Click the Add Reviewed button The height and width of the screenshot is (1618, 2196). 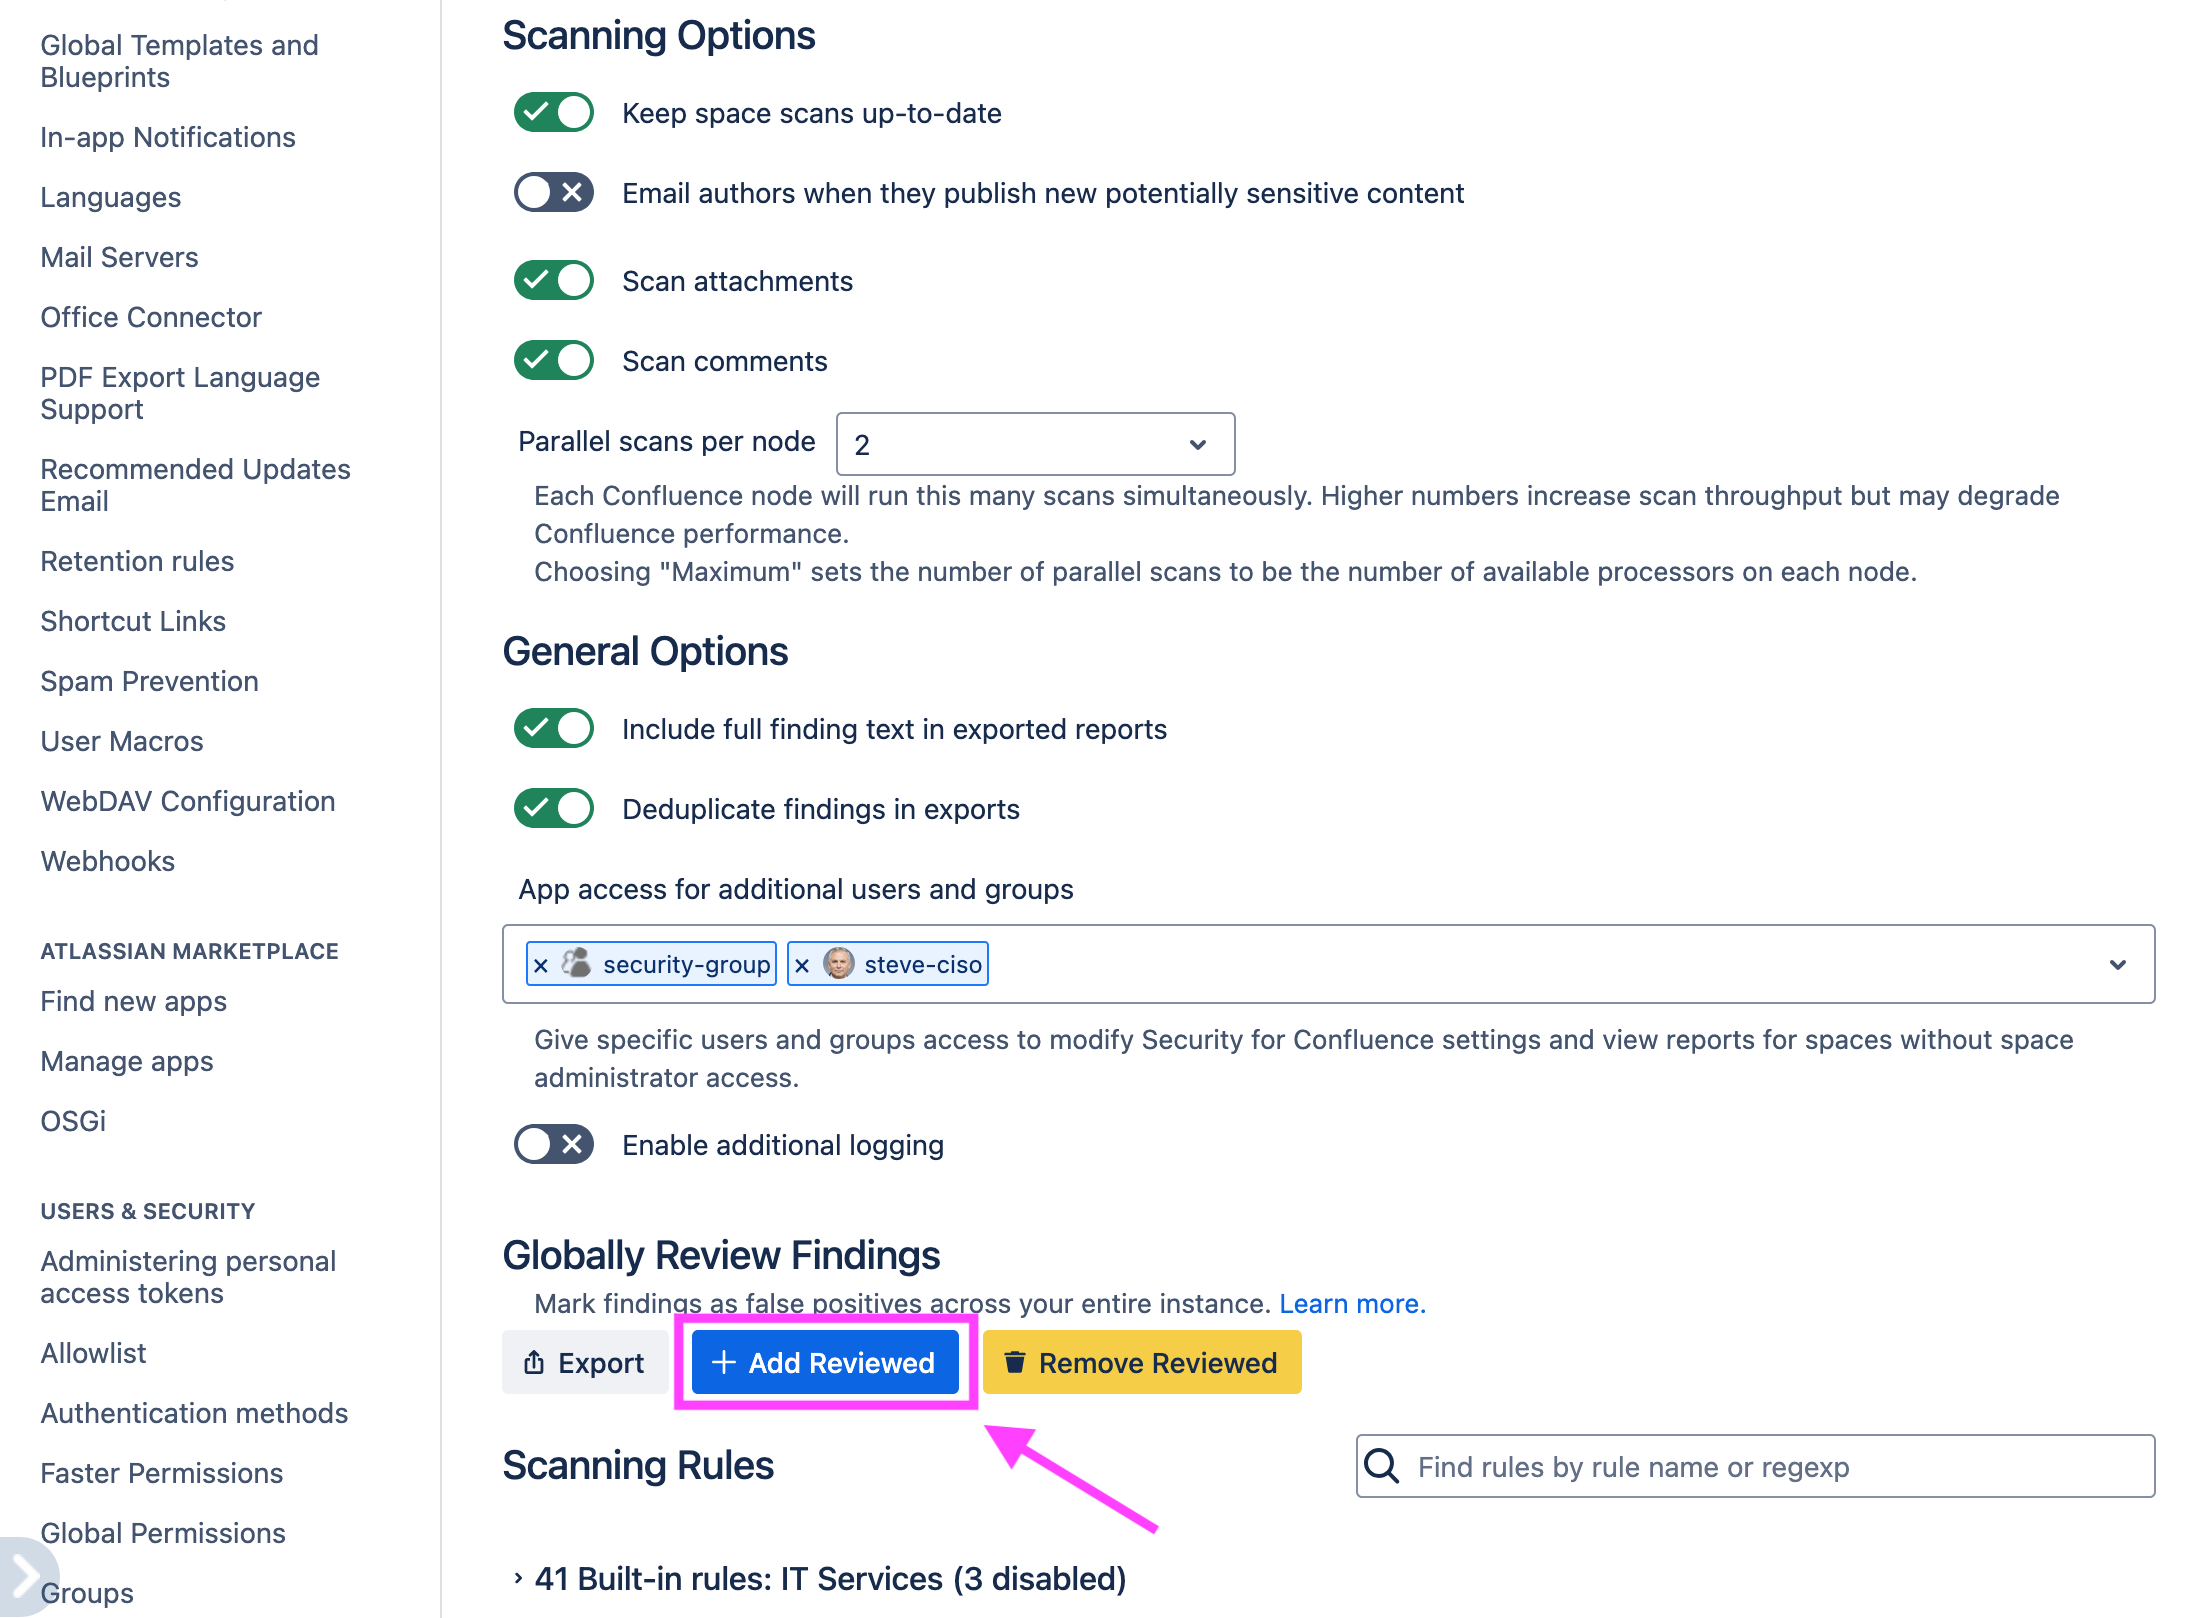pyautogui.click(x=825, y=1362)
